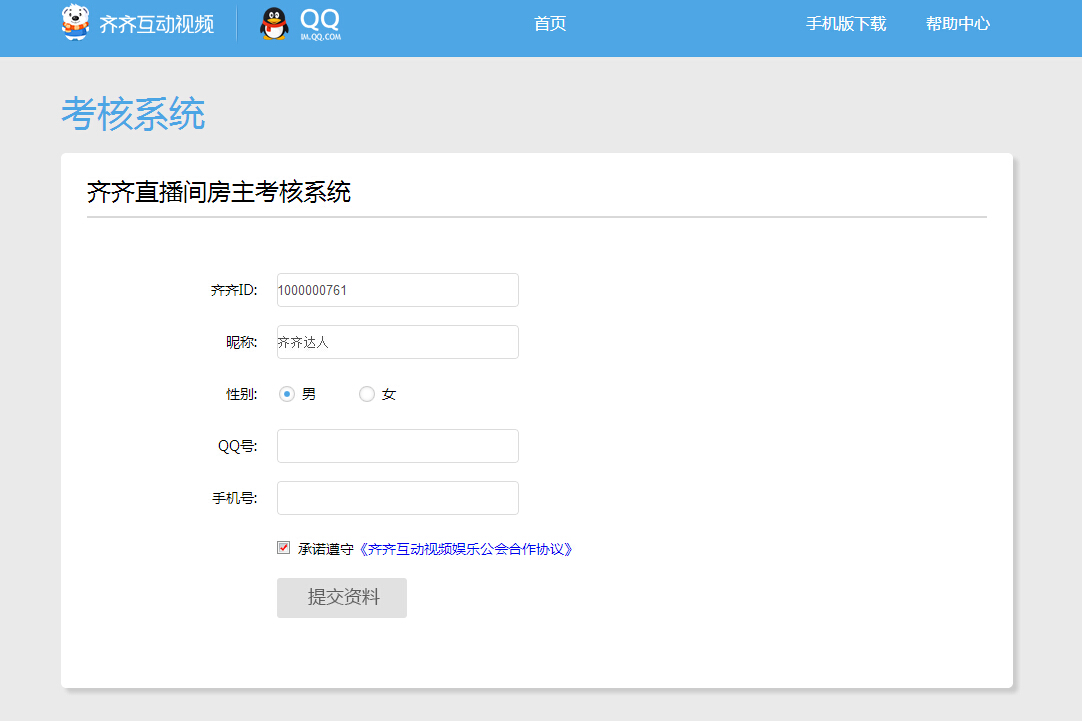Image resolution: width=1082 pixels, height=721 pixels.
Task: Click the 考核系统 page heading
Action: point(133,114)
